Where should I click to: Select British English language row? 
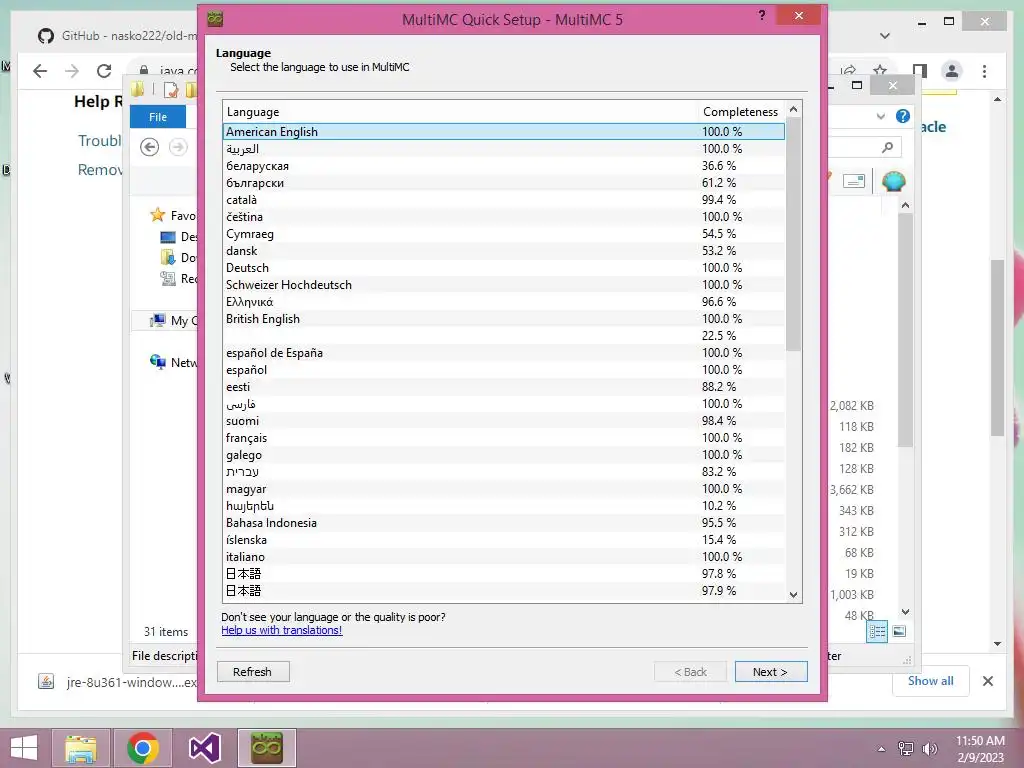pos(504,319)
